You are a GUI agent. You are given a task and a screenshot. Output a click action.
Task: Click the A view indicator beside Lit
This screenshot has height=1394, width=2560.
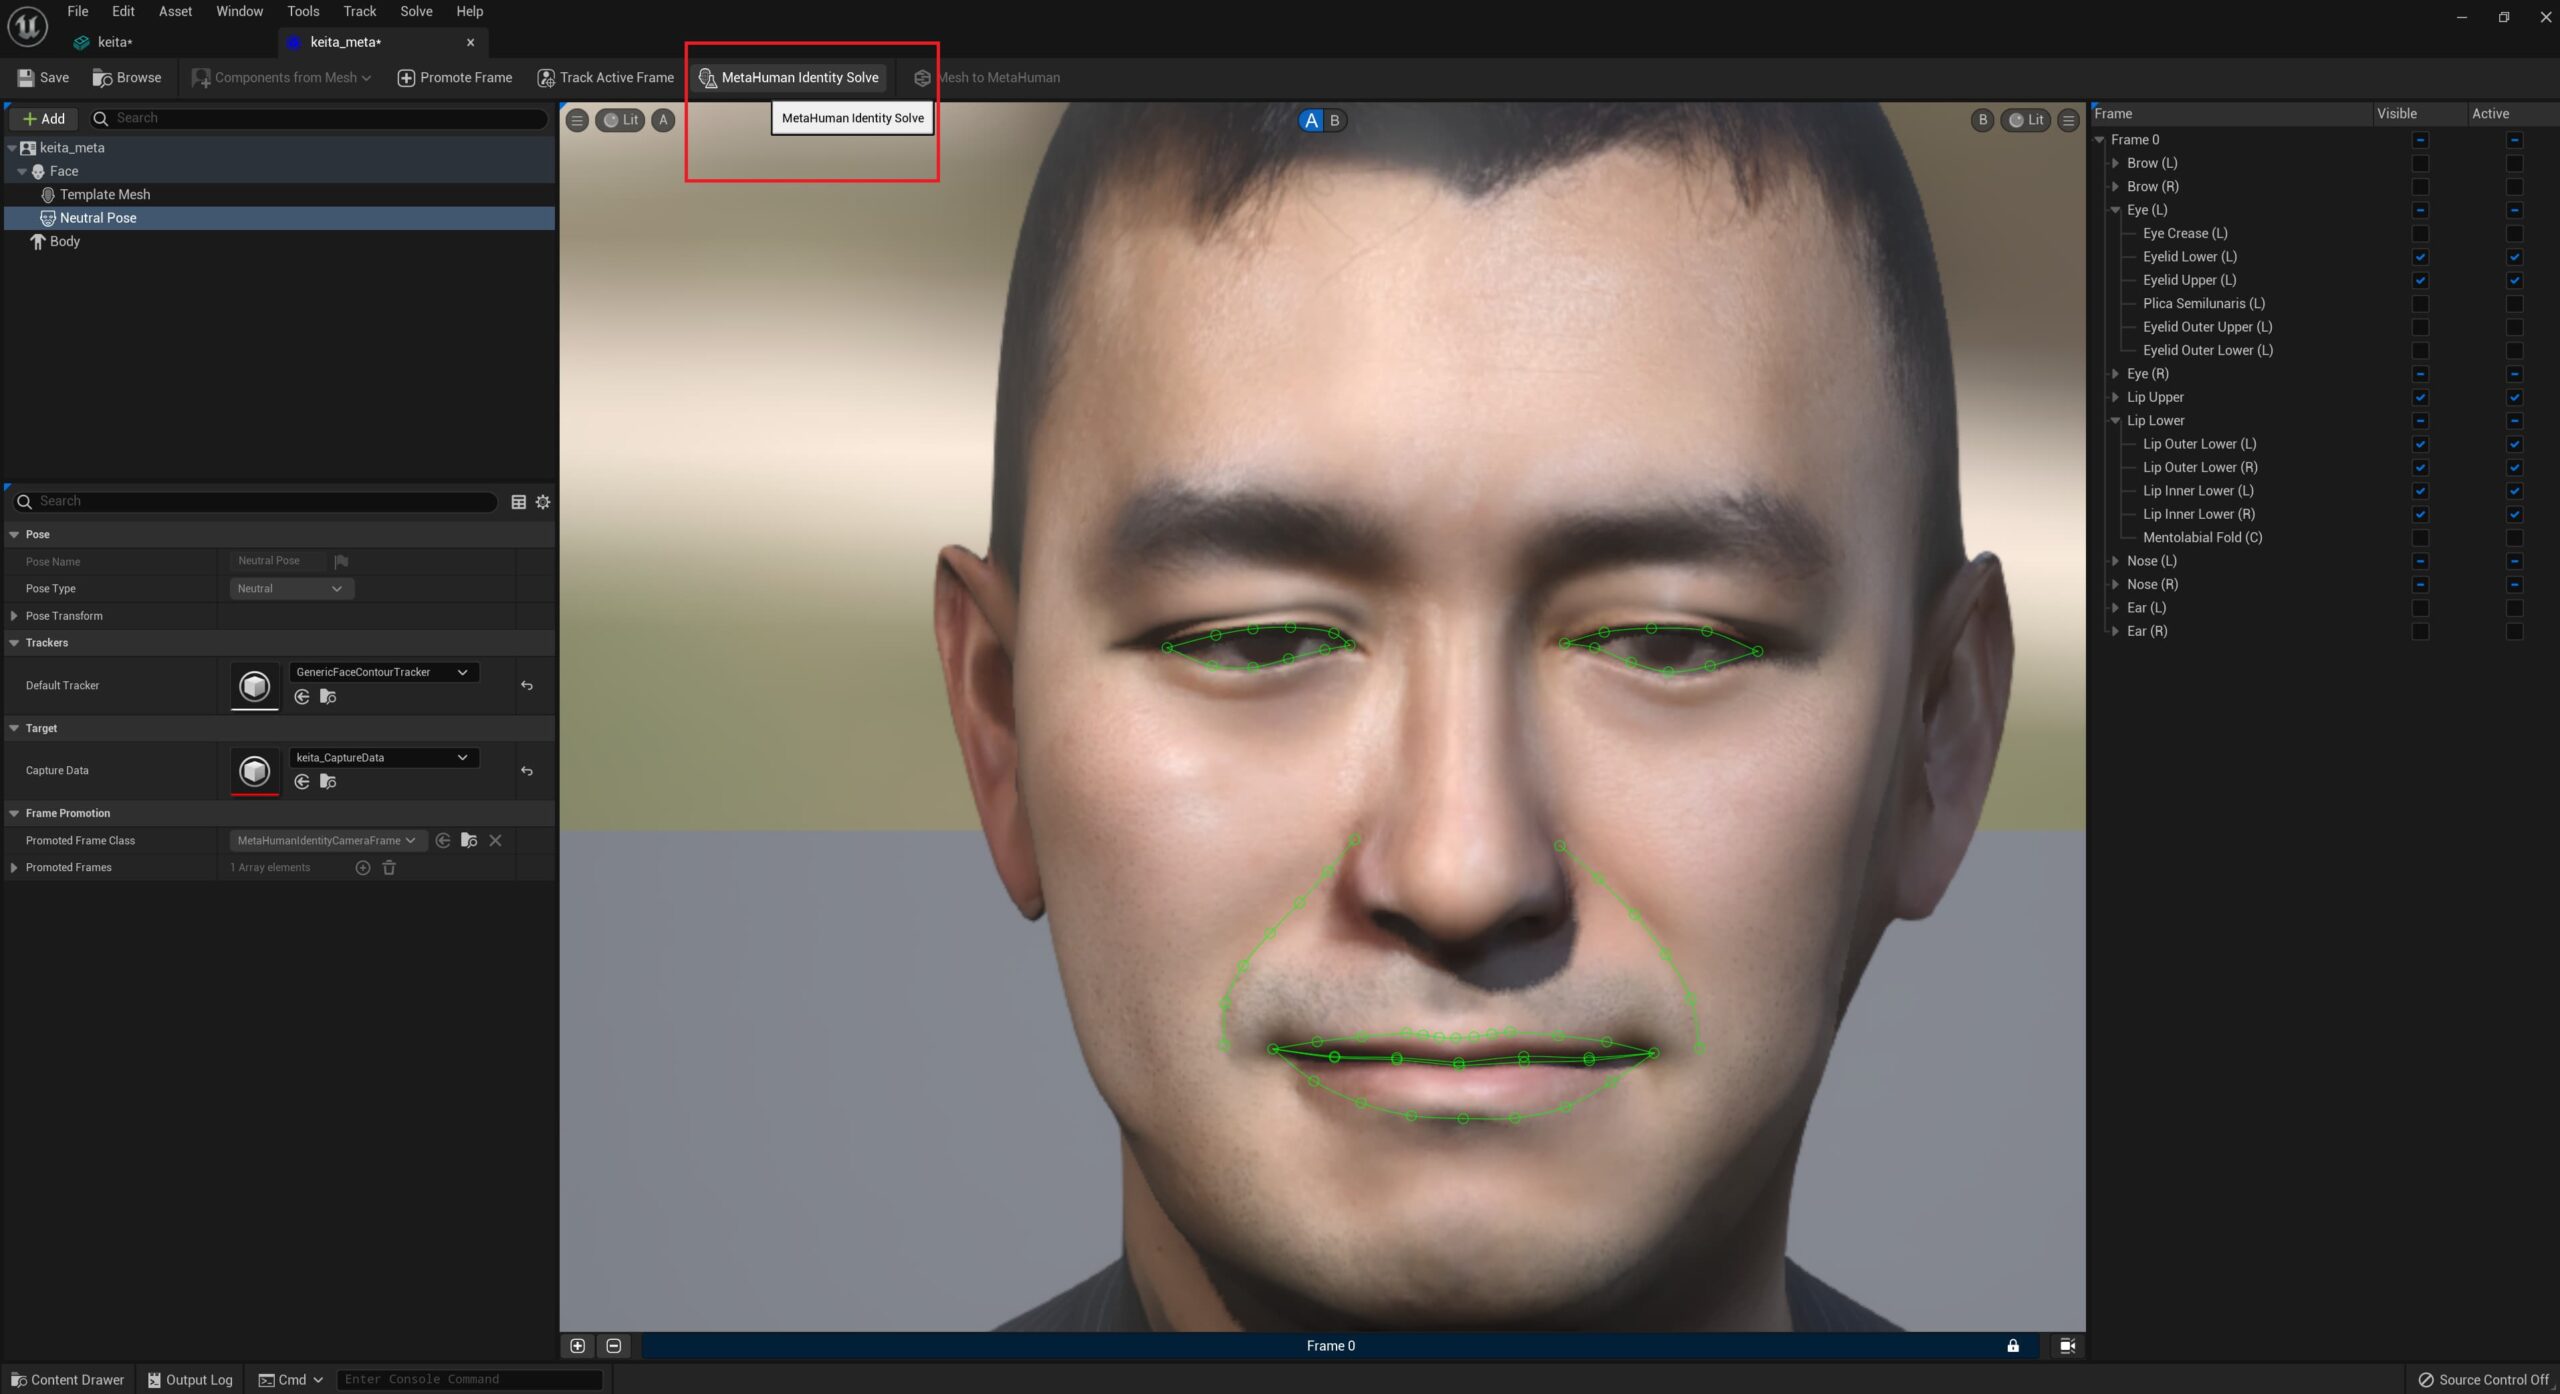[663, 120]
